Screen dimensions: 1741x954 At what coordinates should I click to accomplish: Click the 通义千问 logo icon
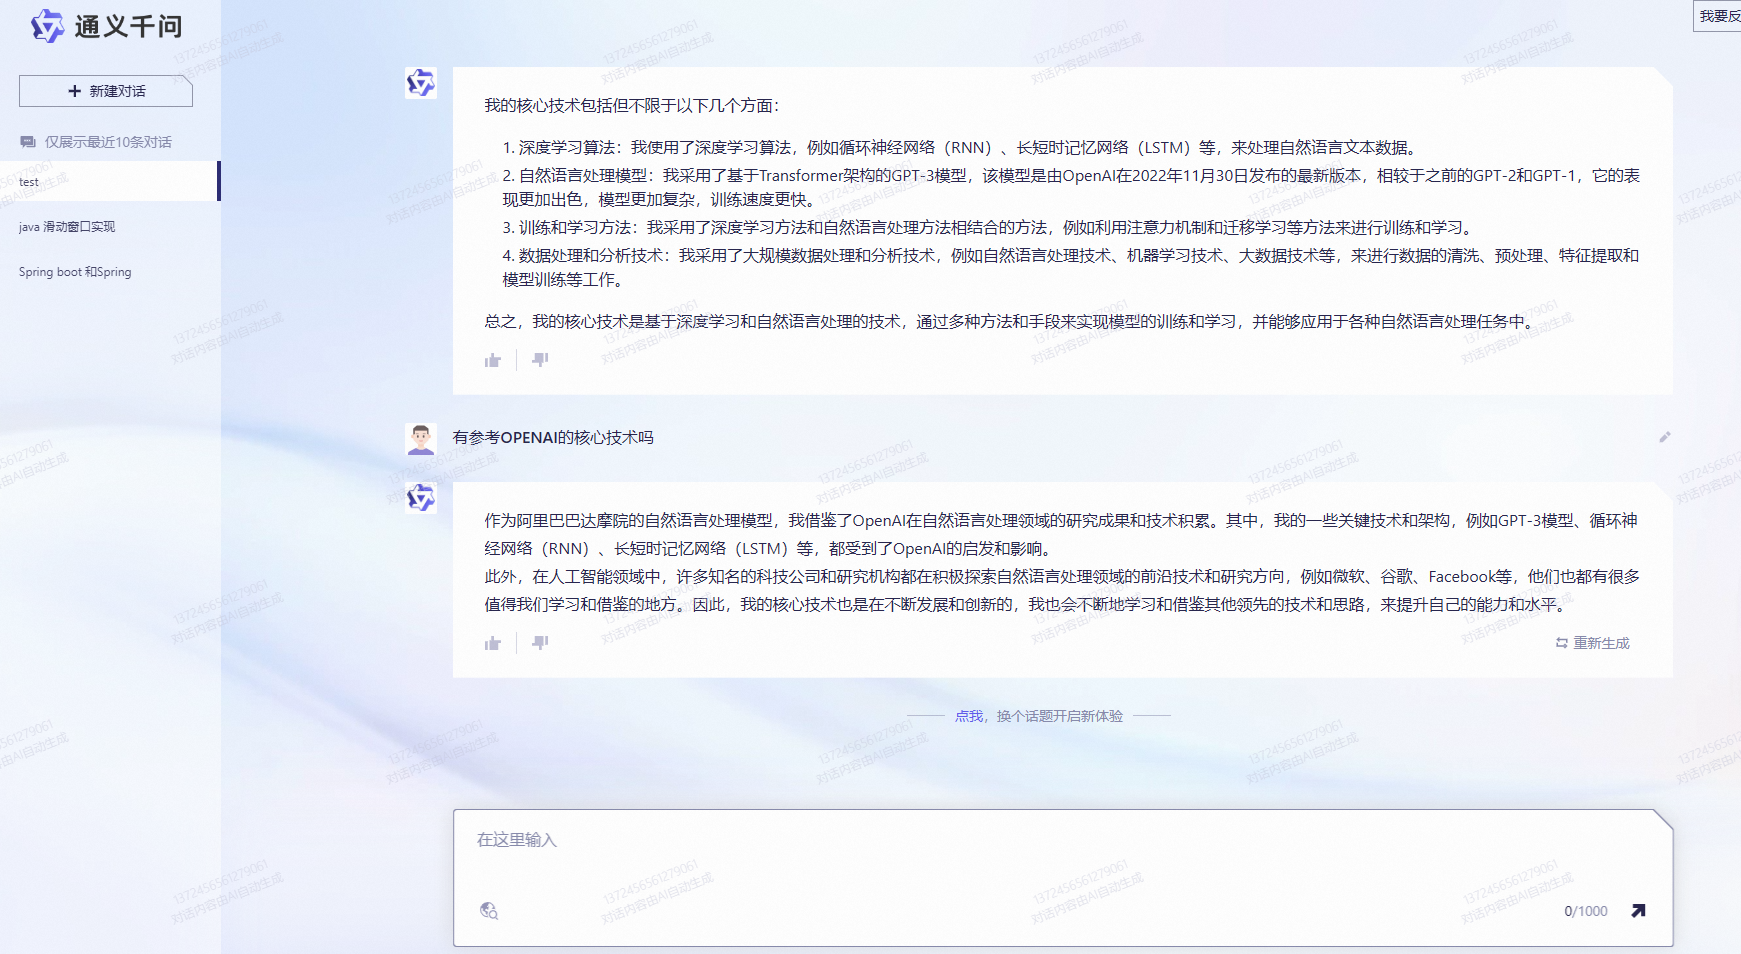pos(47,26)
